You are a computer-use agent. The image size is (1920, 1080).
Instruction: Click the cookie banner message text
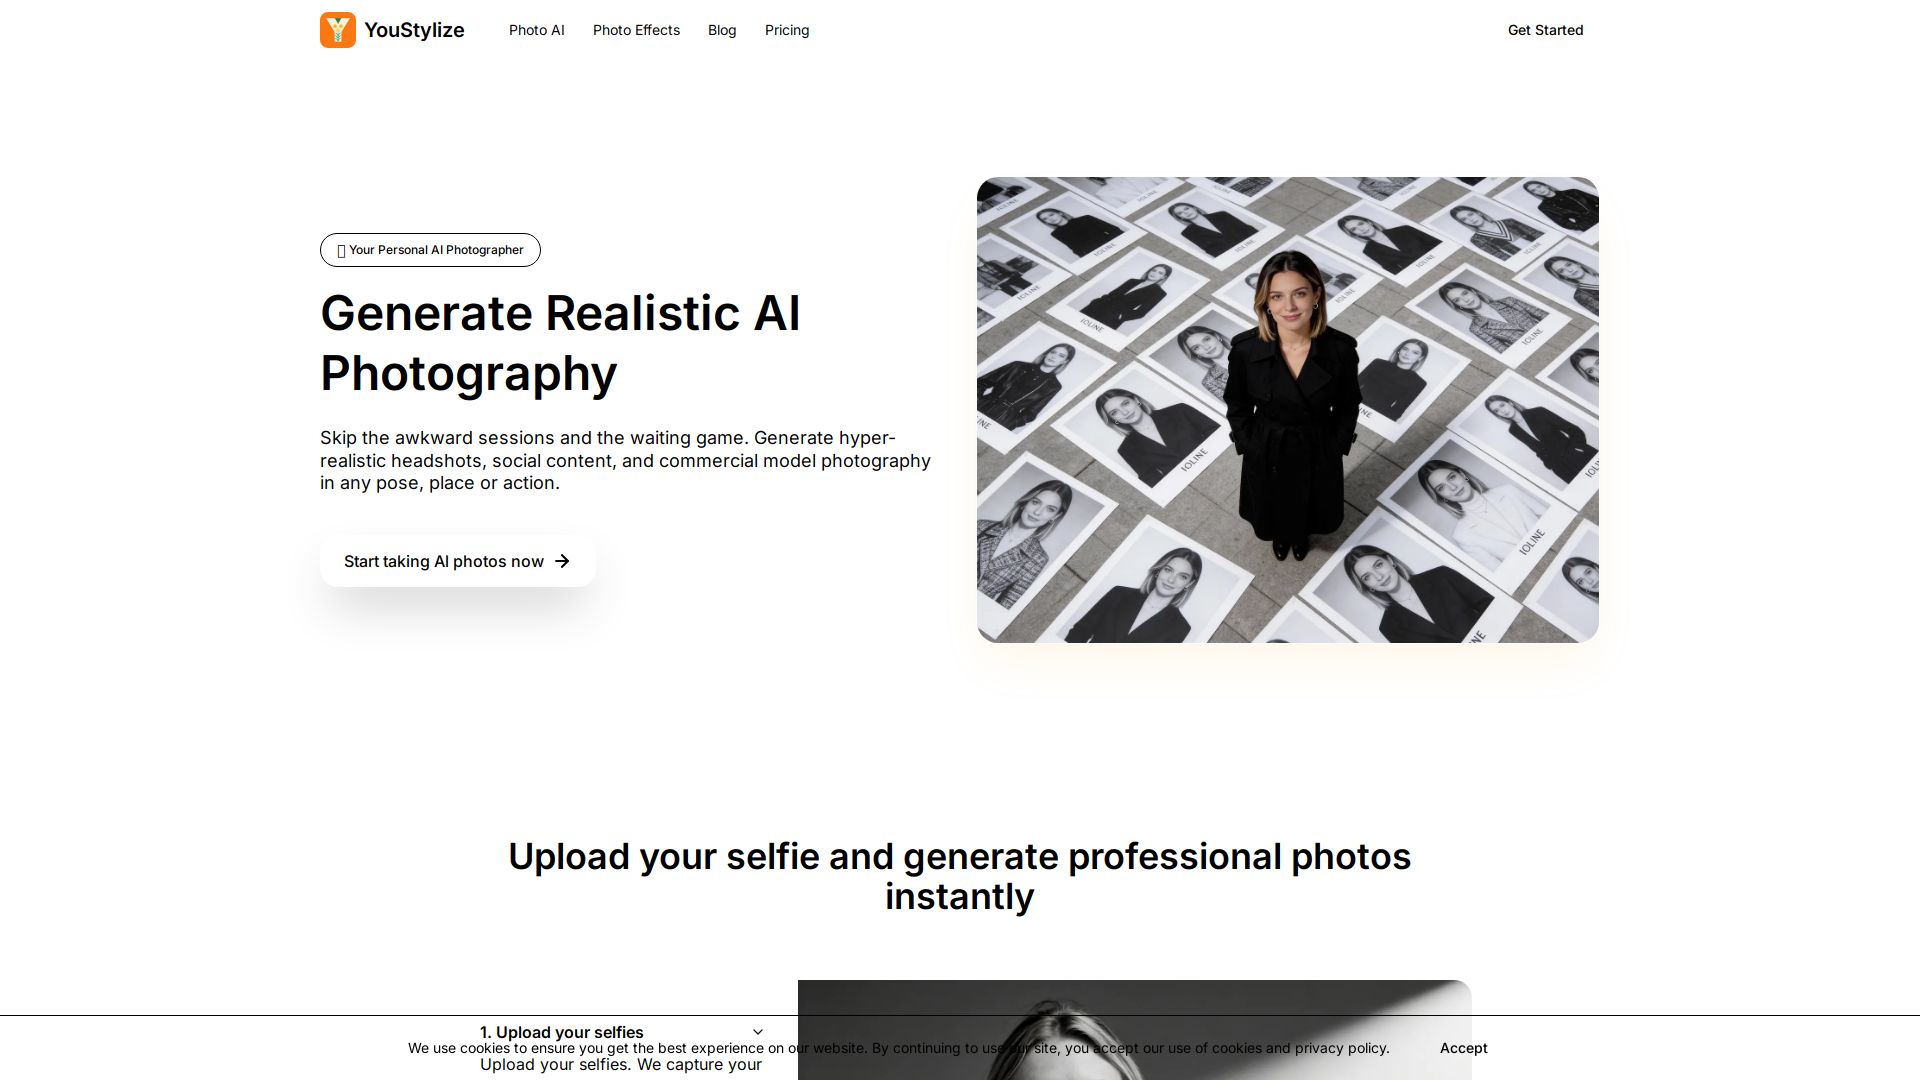898,1048
